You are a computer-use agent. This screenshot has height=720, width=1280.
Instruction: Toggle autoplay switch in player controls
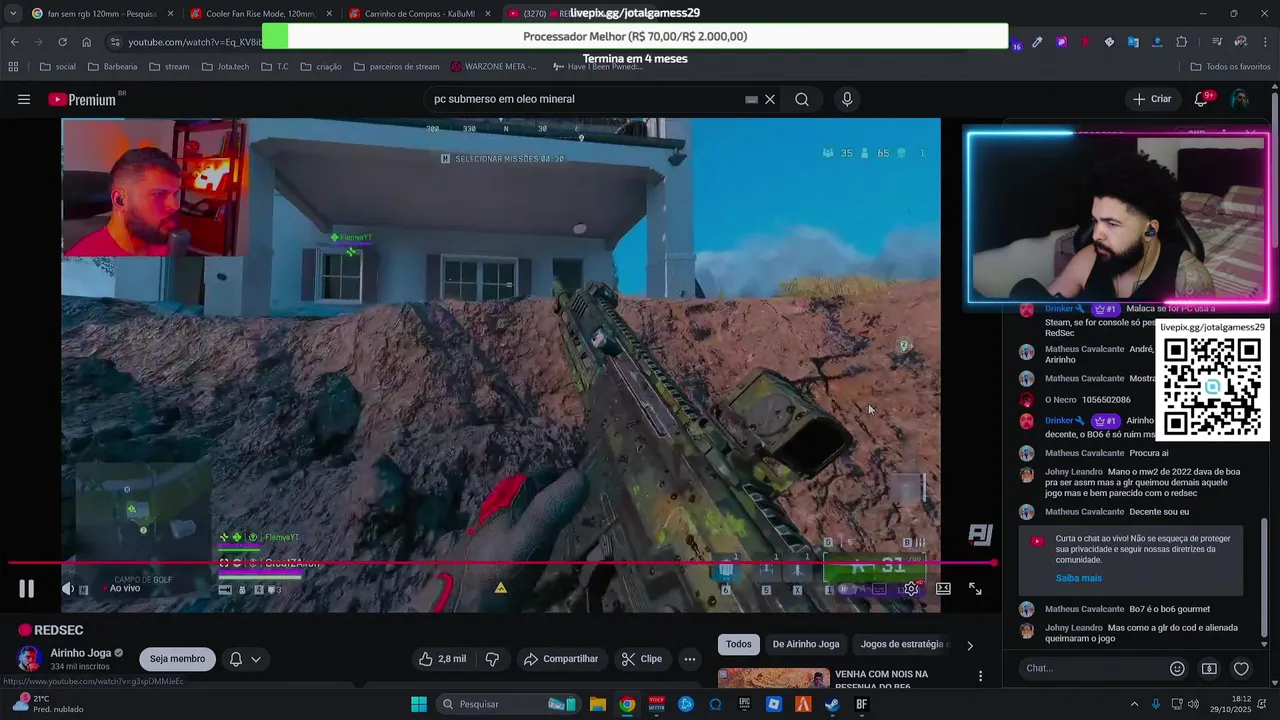tap(847, 589)
